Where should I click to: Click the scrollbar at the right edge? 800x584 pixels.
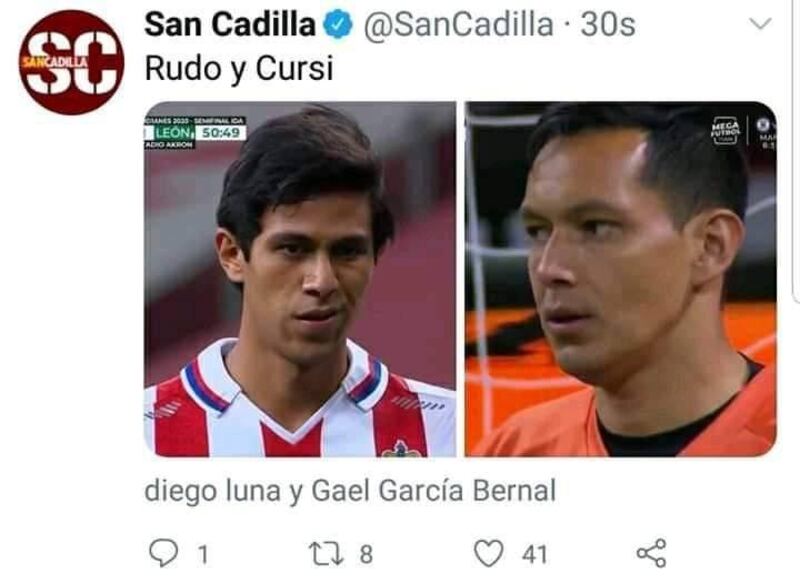[x=797, y=153]
